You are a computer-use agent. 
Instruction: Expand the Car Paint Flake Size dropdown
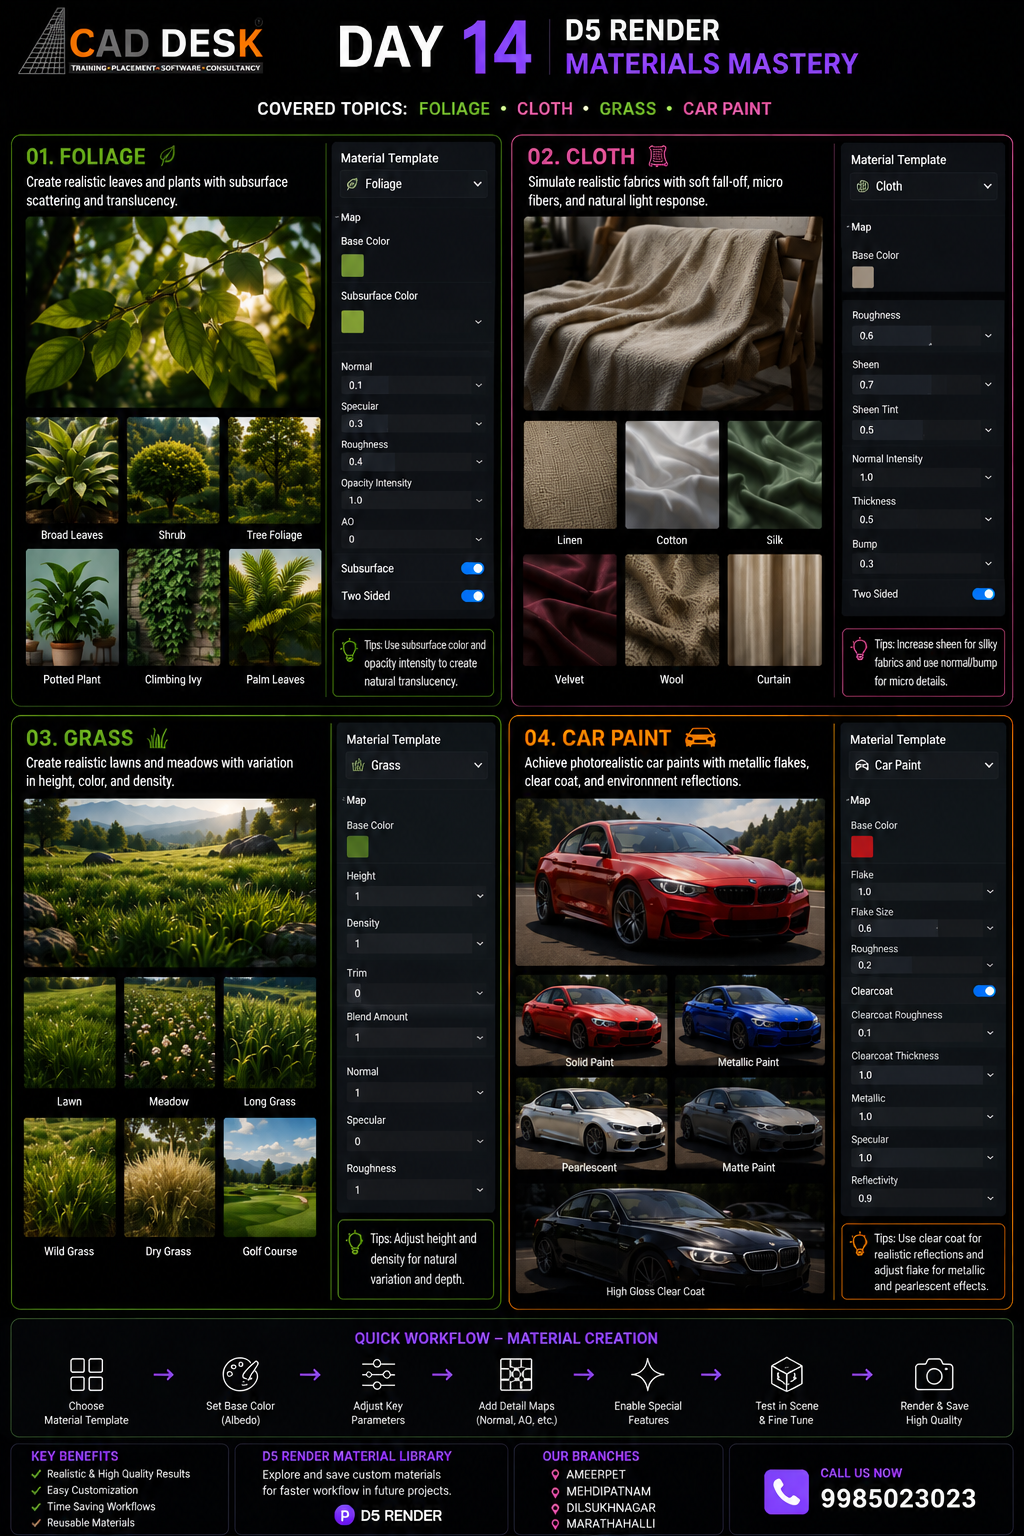pyautogui.click(x=990, y=928)
